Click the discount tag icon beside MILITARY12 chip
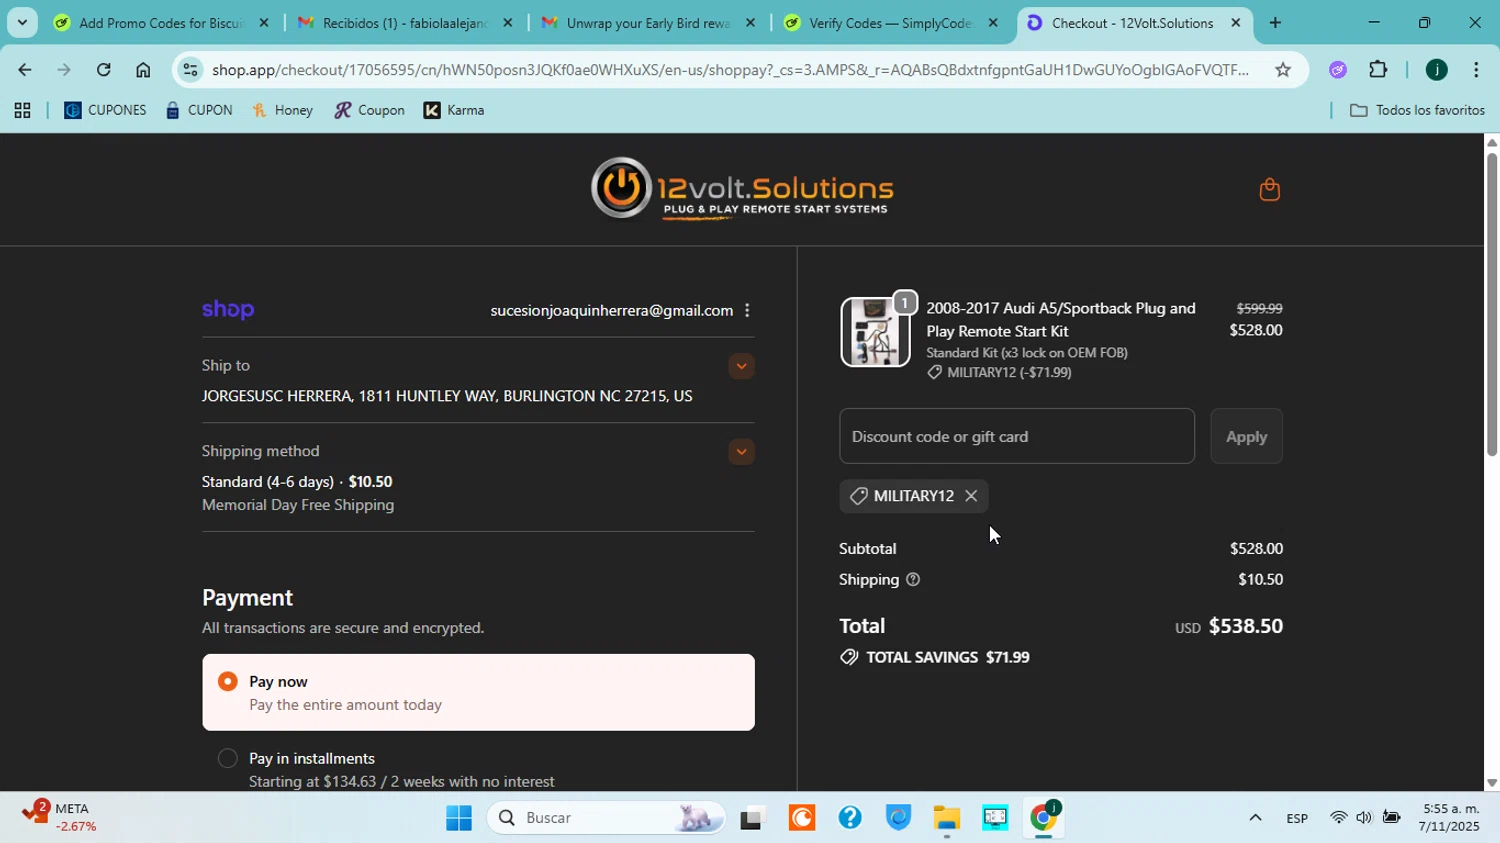 click(859, 496)
